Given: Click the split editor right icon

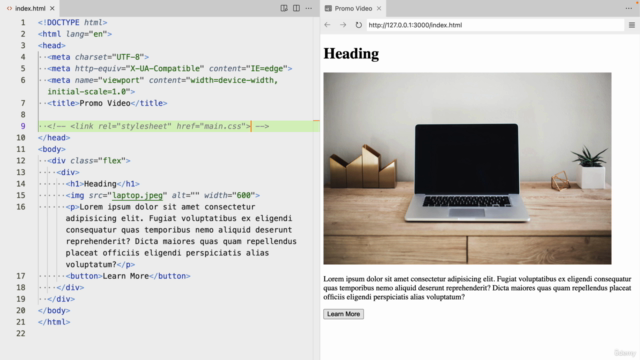Looking at the screenshot, I should pos(296,8).
